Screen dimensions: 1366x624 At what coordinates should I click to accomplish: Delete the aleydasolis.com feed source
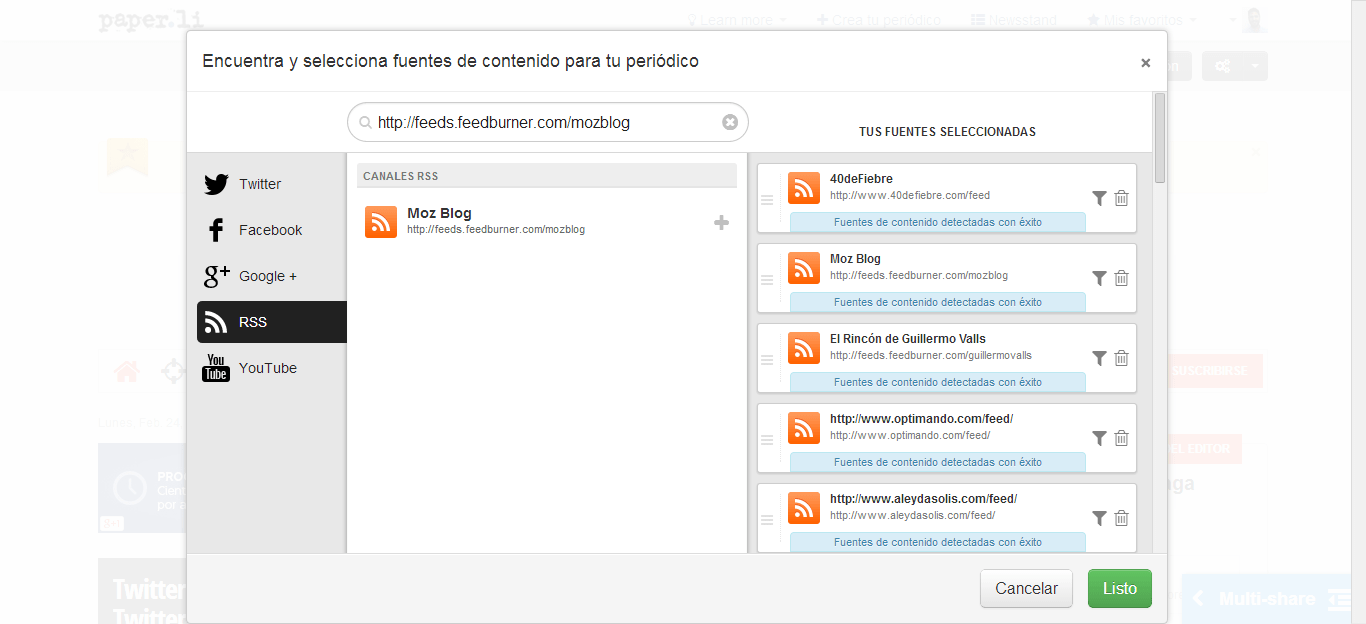[1121, 518]
